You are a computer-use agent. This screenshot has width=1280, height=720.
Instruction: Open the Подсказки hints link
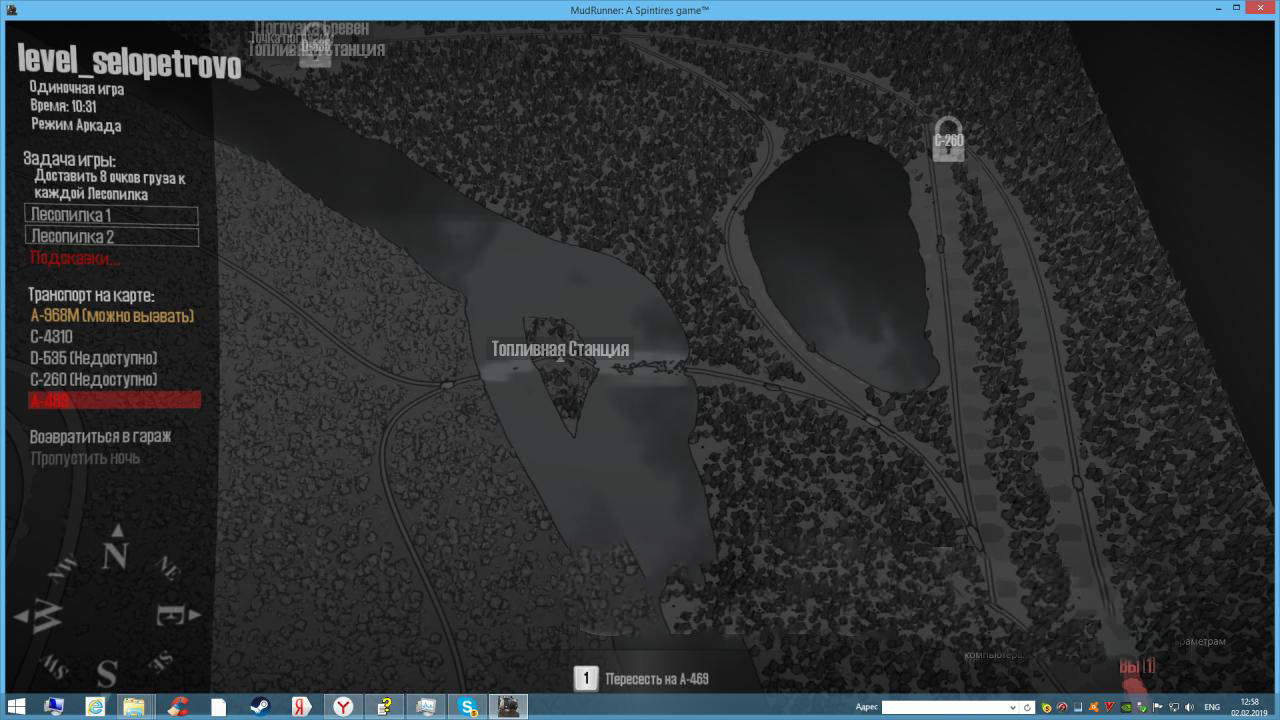[74, 259]
